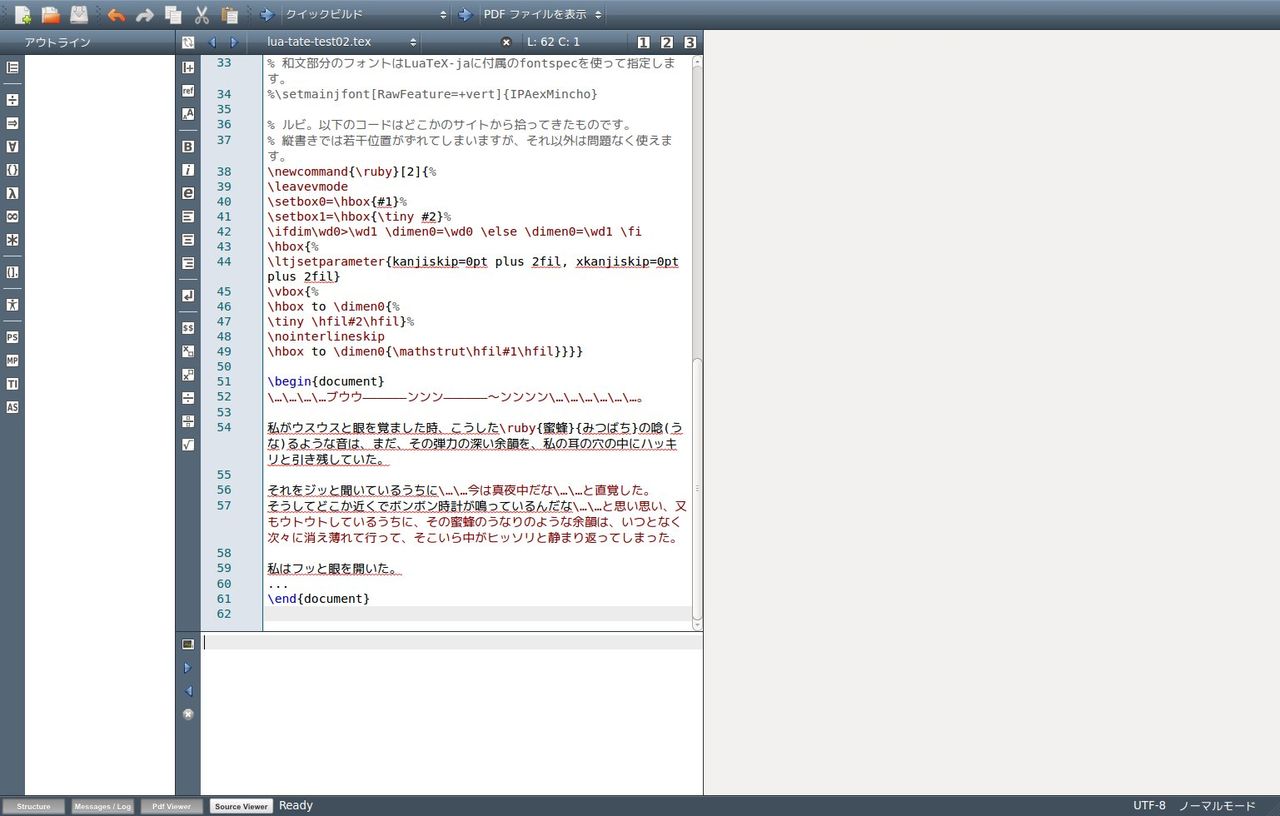Switch to Messages / Log panel

[x=102, y=806]
